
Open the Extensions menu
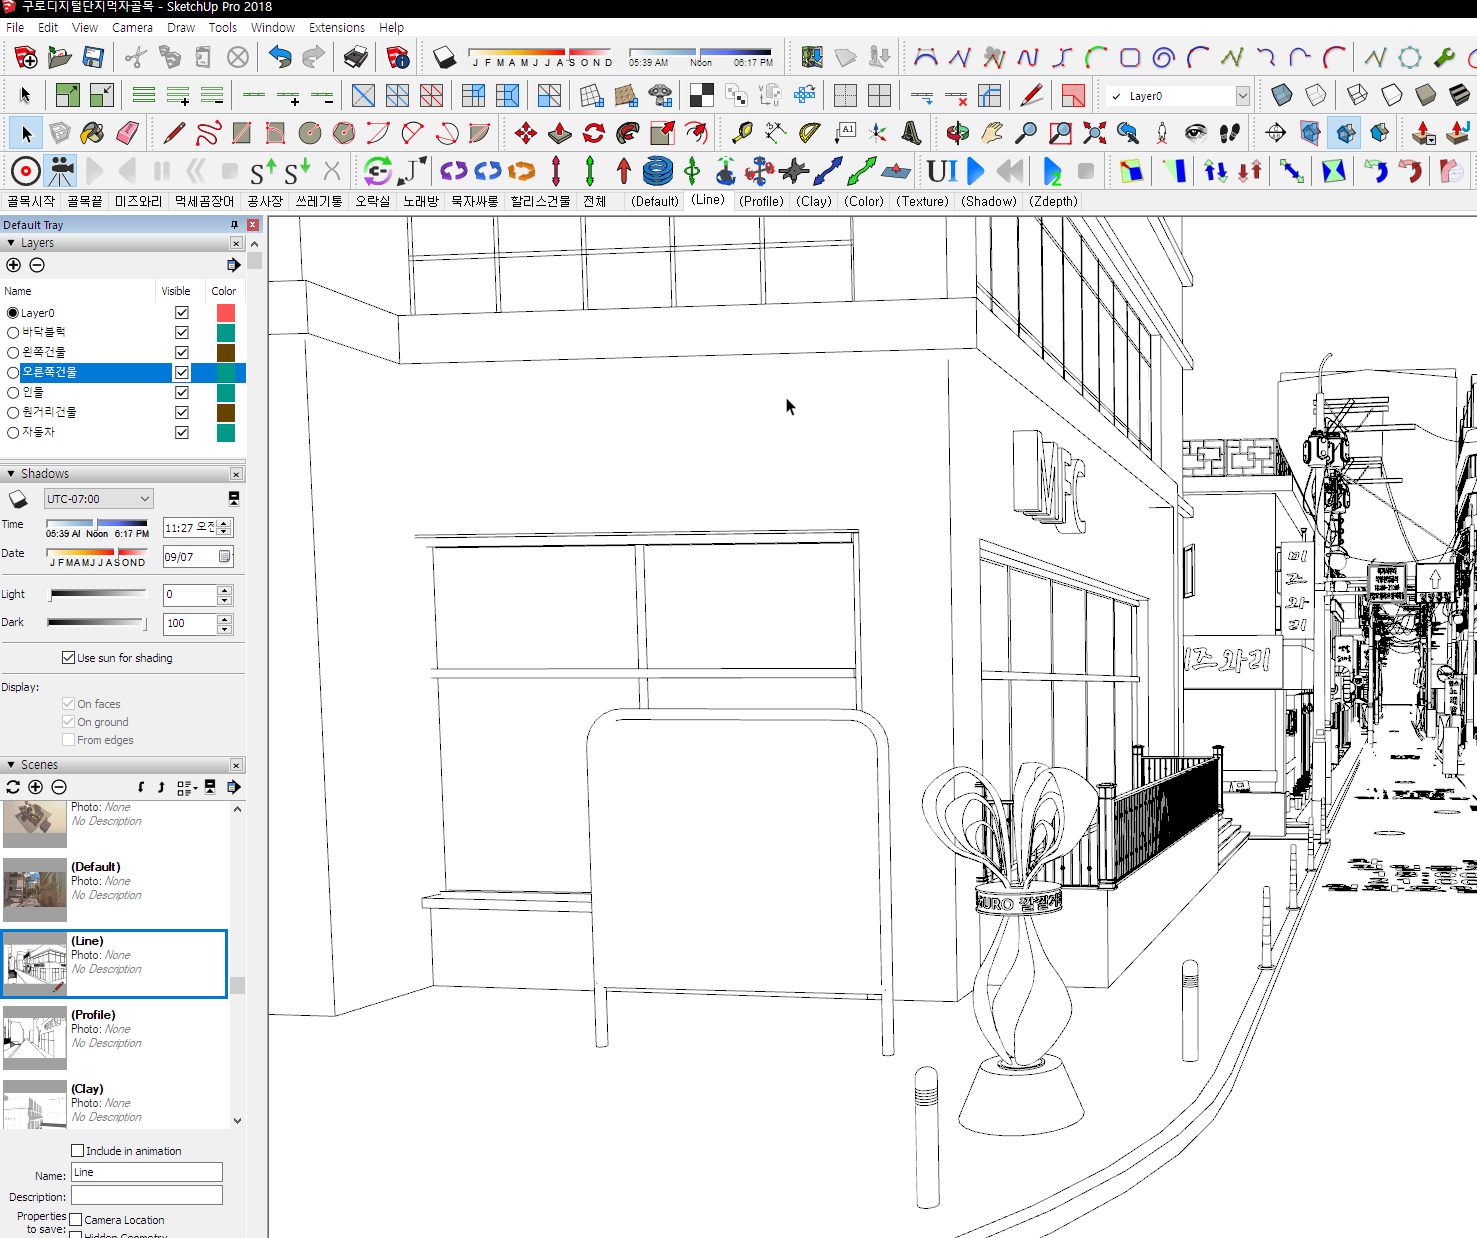(336, 27)
